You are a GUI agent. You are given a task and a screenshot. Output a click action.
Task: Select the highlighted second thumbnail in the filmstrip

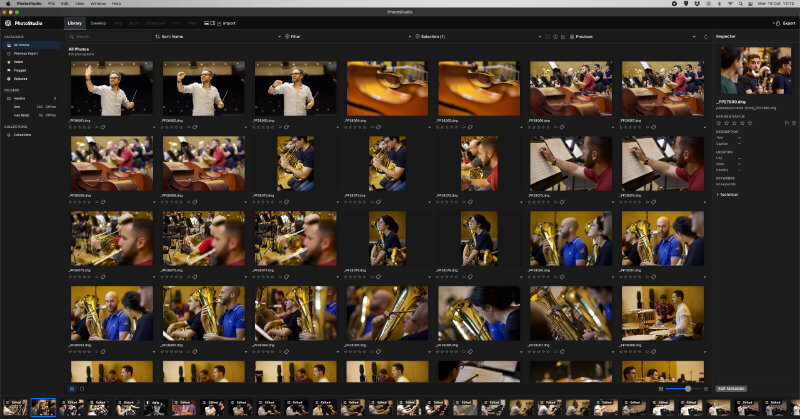(43, 408)
